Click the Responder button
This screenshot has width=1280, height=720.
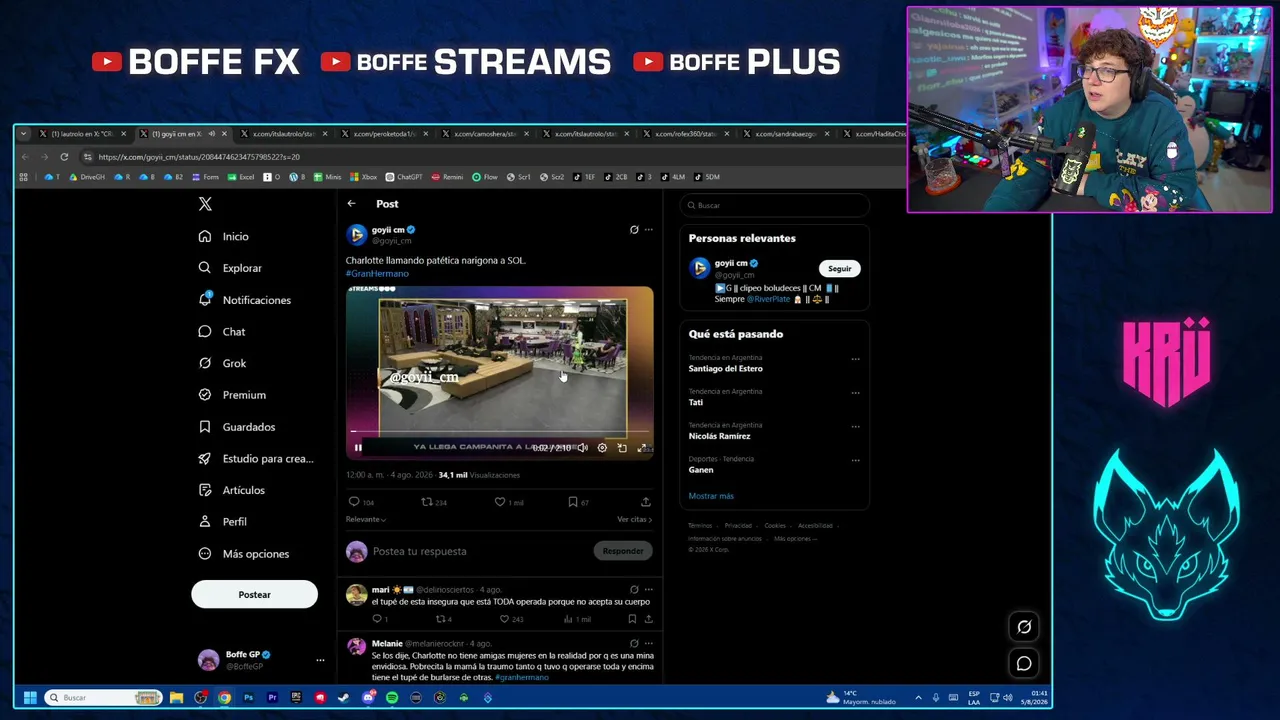click(x=623, y=551)
